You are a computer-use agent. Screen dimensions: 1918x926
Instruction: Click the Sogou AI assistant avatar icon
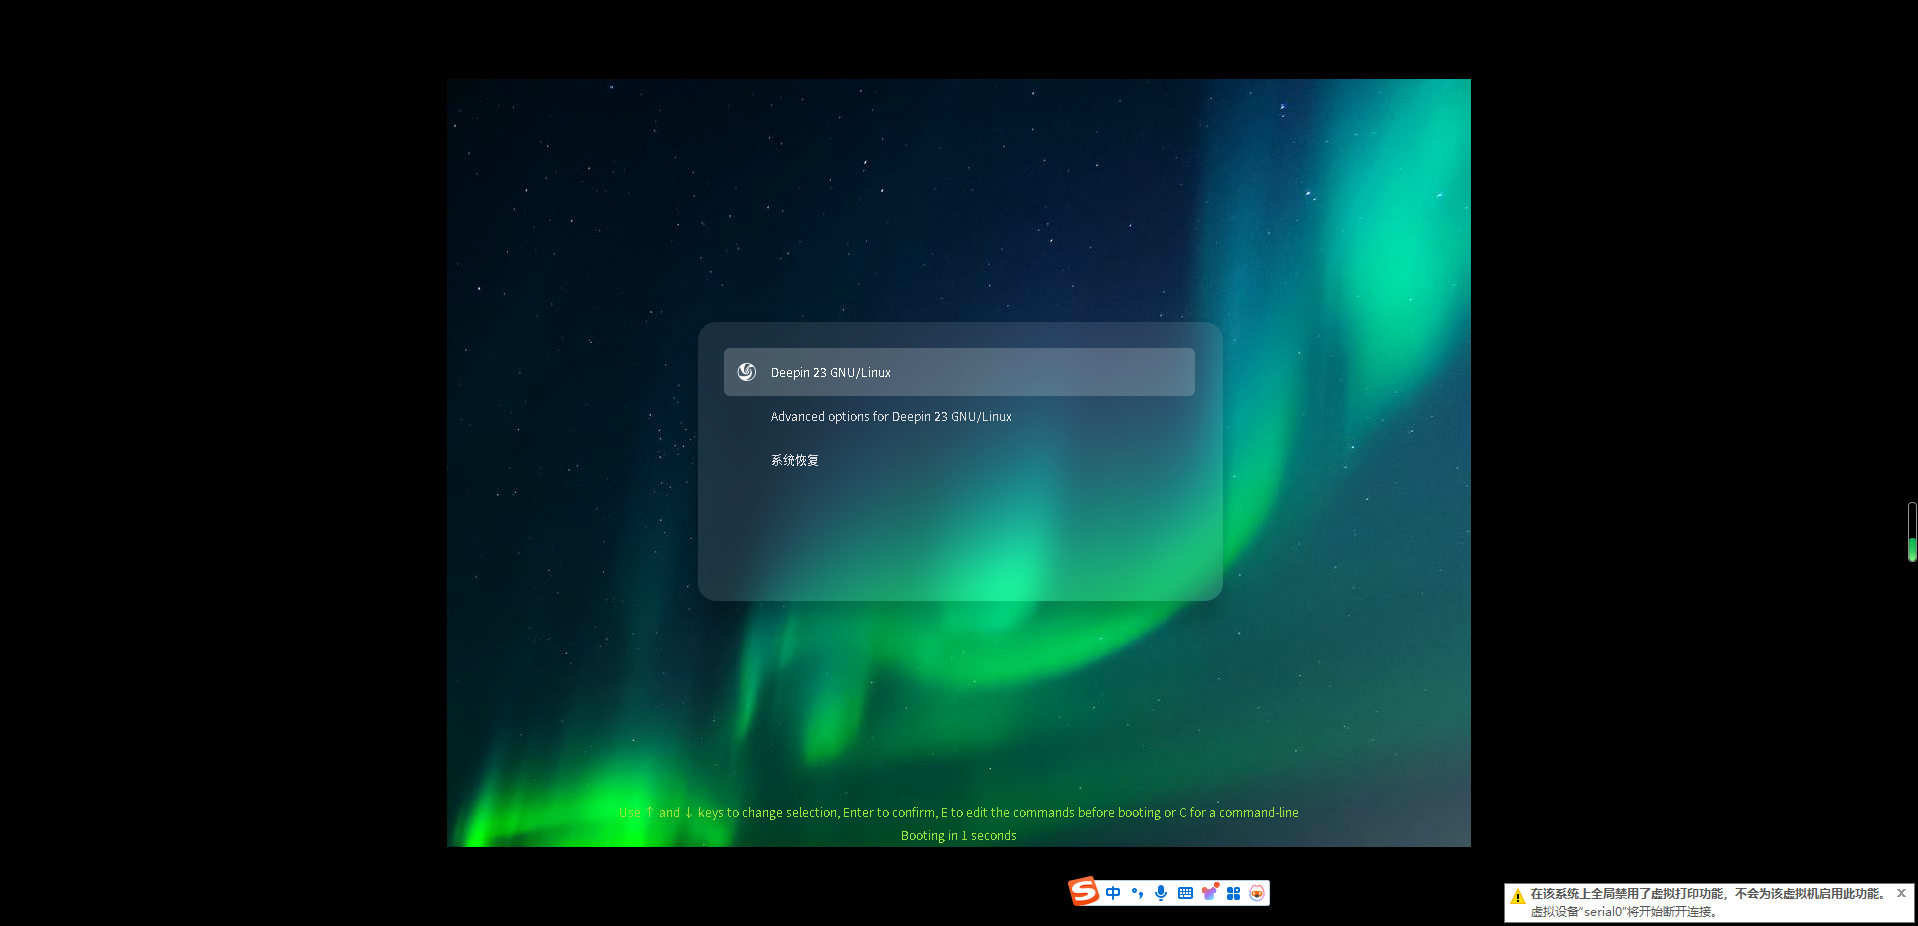1257,893
